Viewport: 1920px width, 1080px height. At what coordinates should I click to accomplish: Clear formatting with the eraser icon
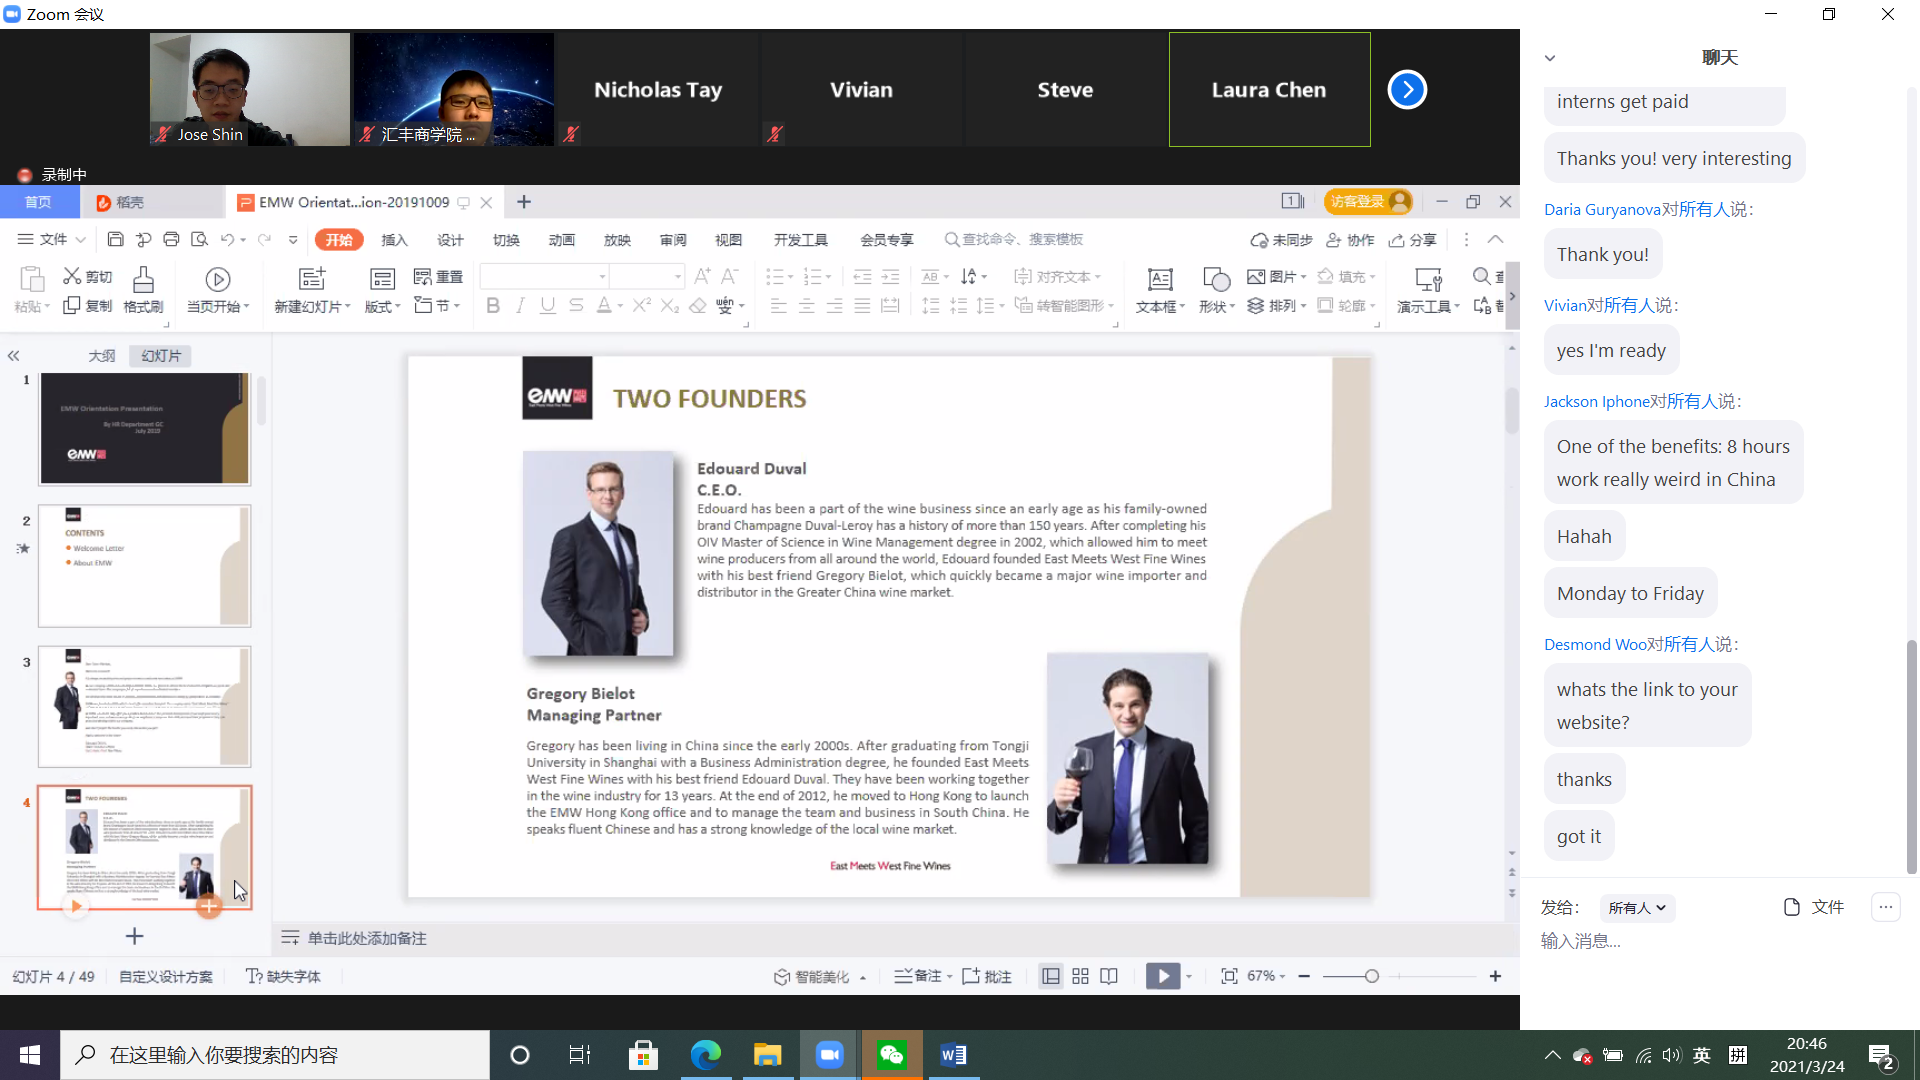[698, 305]
